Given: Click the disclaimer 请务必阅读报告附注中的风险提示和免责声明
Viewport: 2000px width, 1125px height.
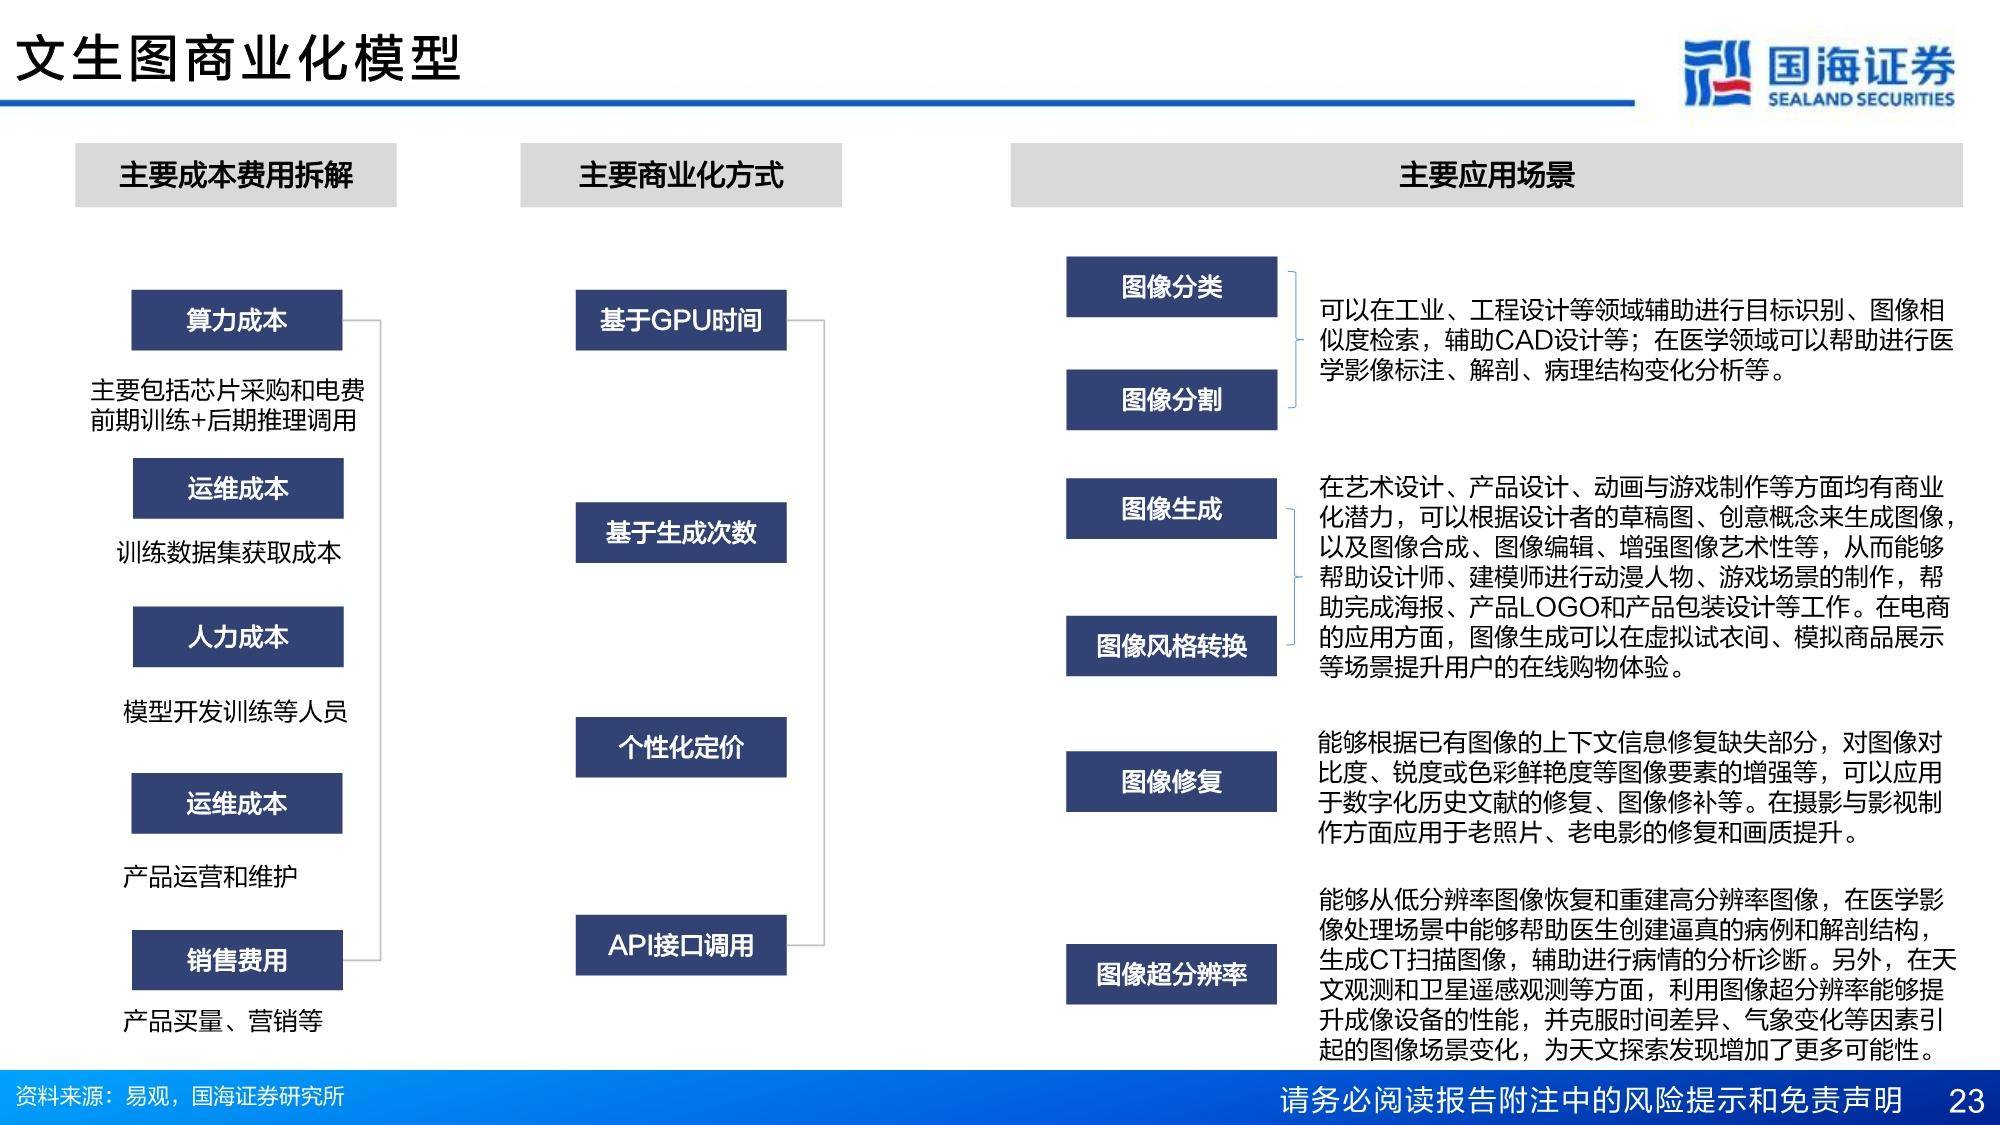Looking at the screenshot, I should click(x=1591, y=1100).
